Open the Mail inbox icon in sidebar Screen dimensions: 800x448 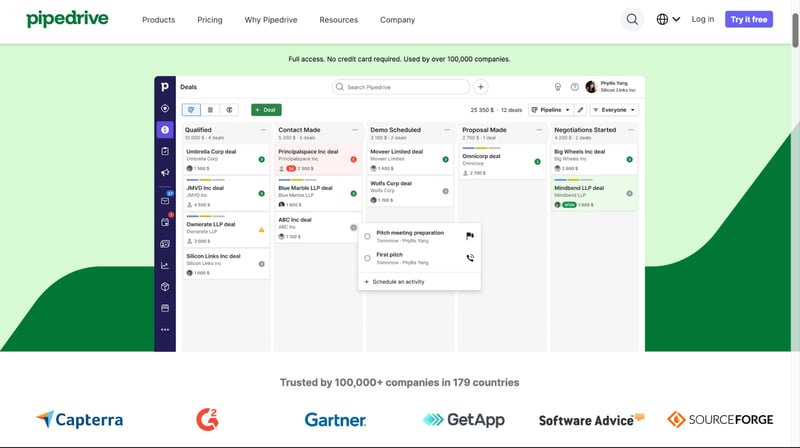[165, 201]
